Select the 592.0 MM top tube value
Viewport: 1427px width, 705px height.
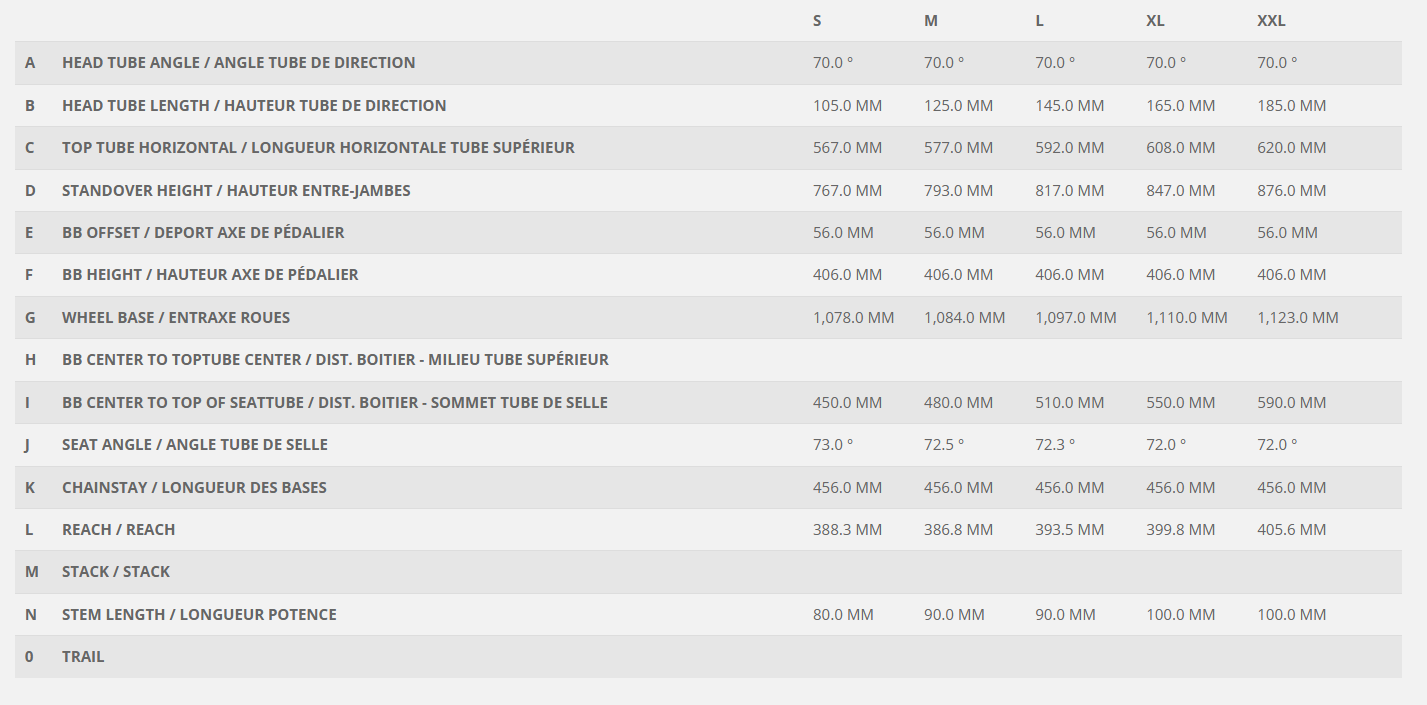click(1069, 148)
